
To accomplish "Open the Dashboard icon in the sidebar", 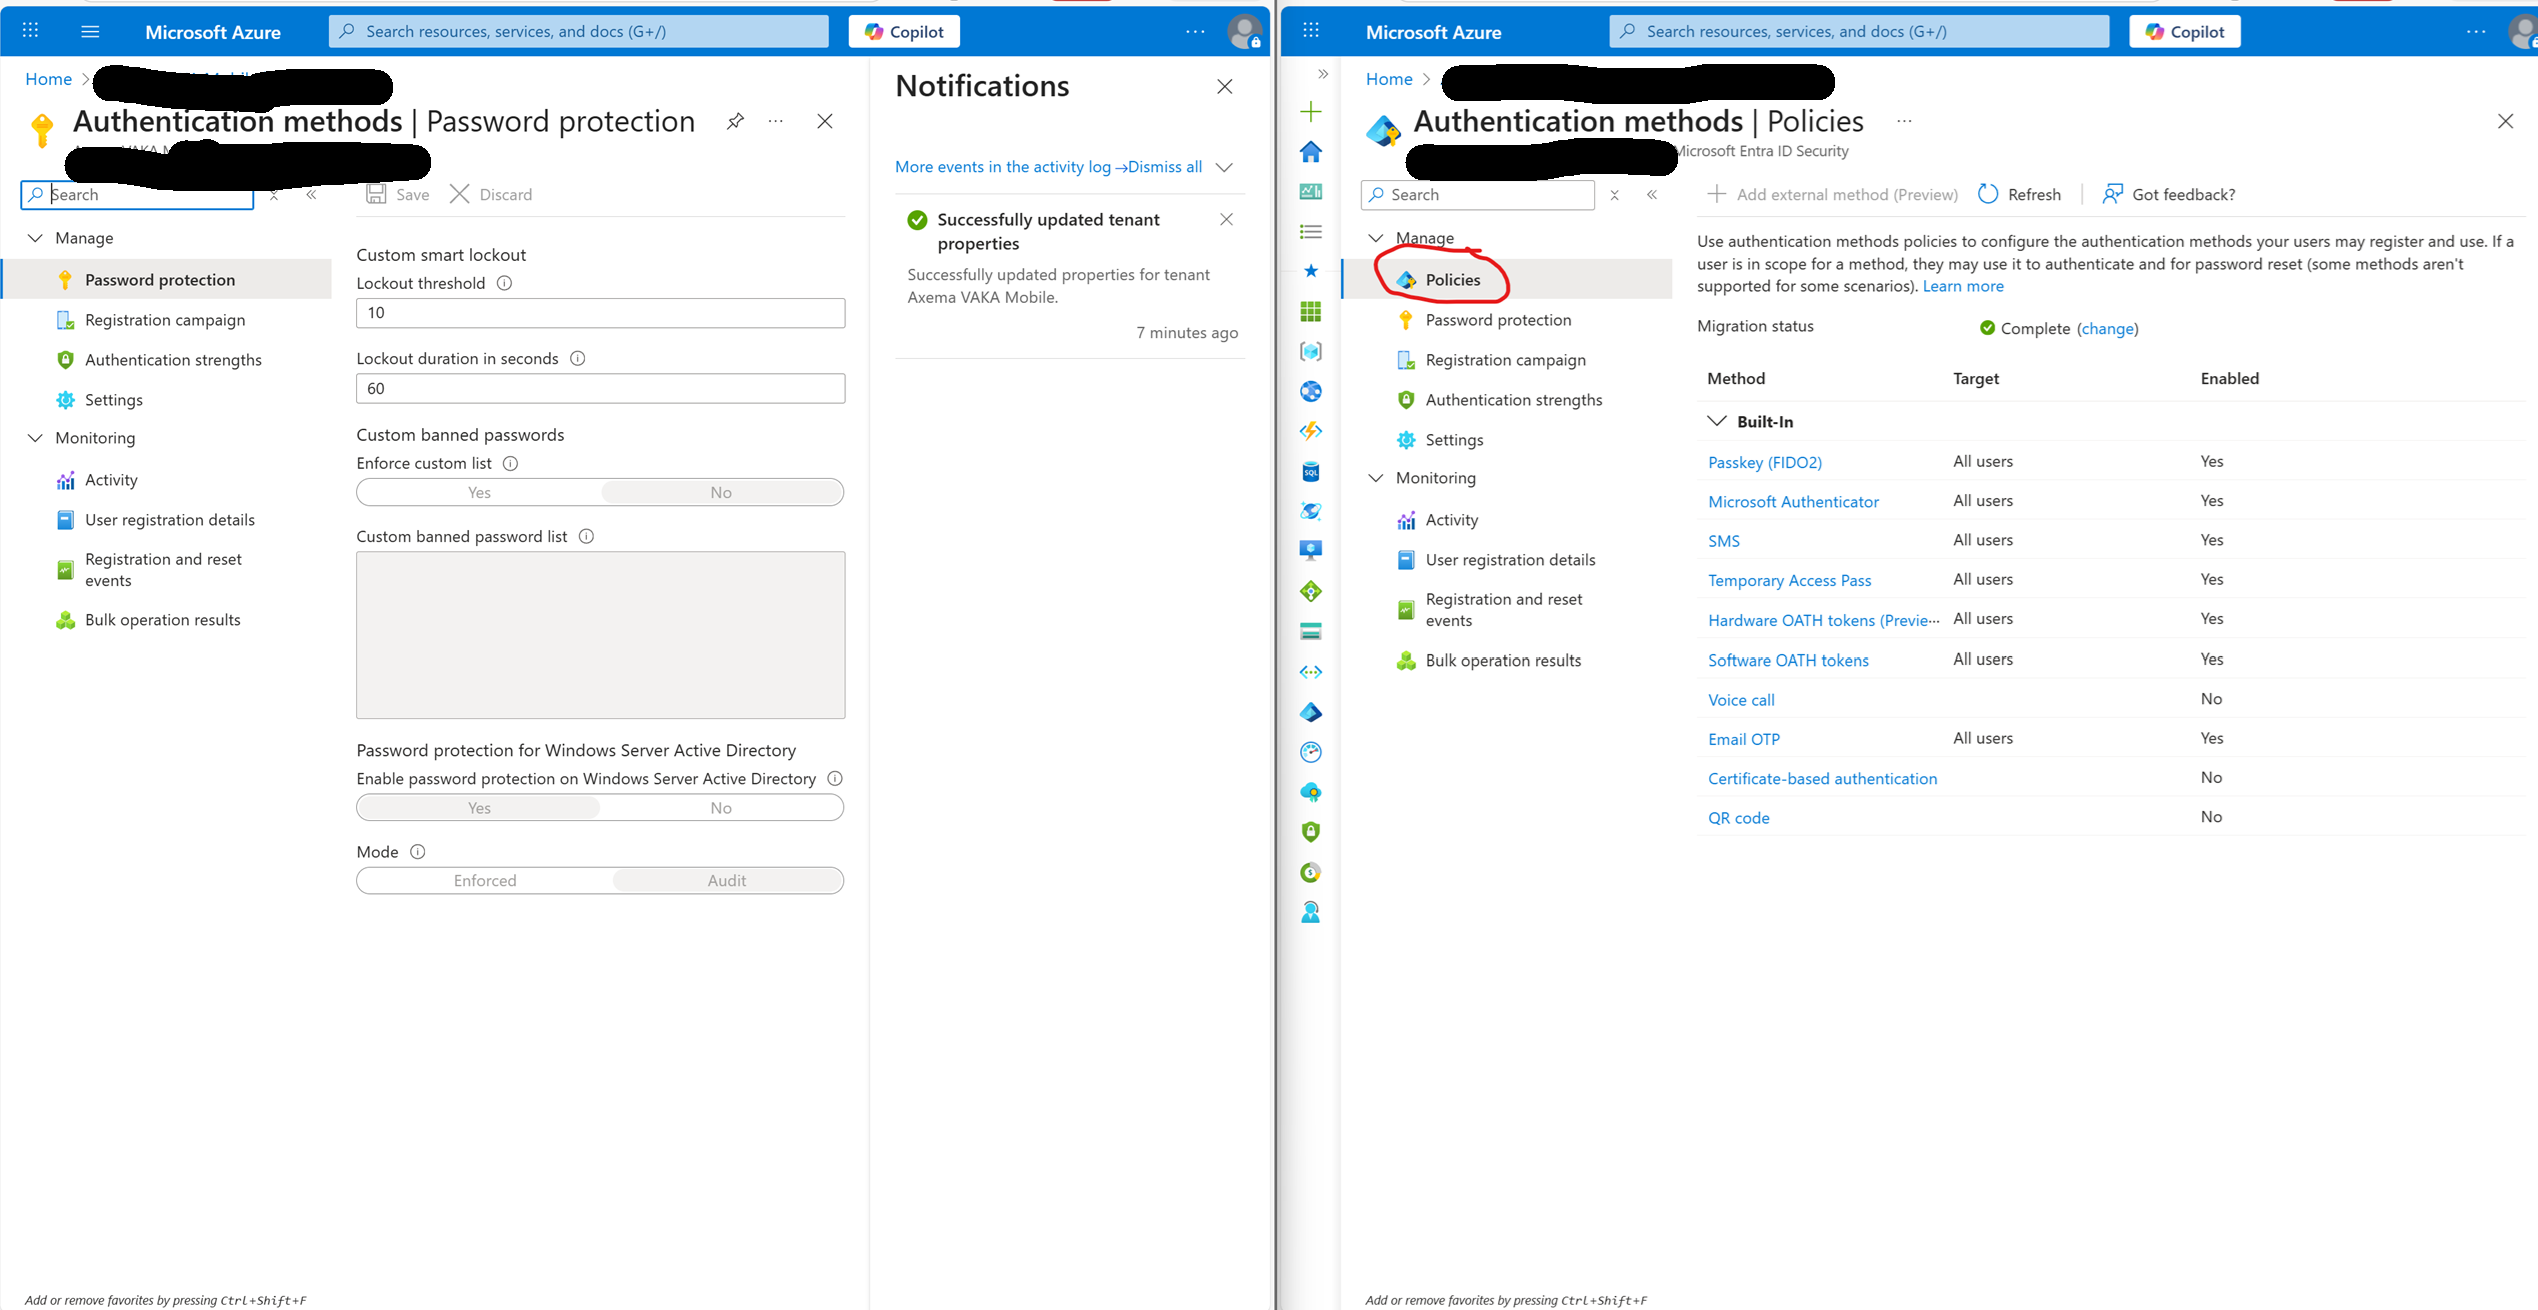I will 1311,191.
